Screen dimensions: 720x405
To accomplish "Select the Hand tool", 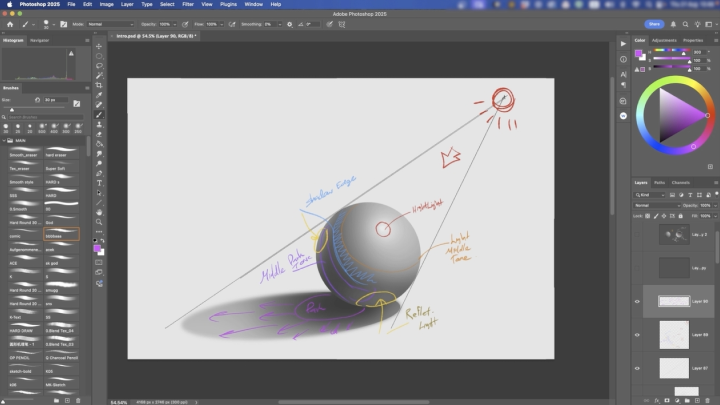I will (99, 211).
